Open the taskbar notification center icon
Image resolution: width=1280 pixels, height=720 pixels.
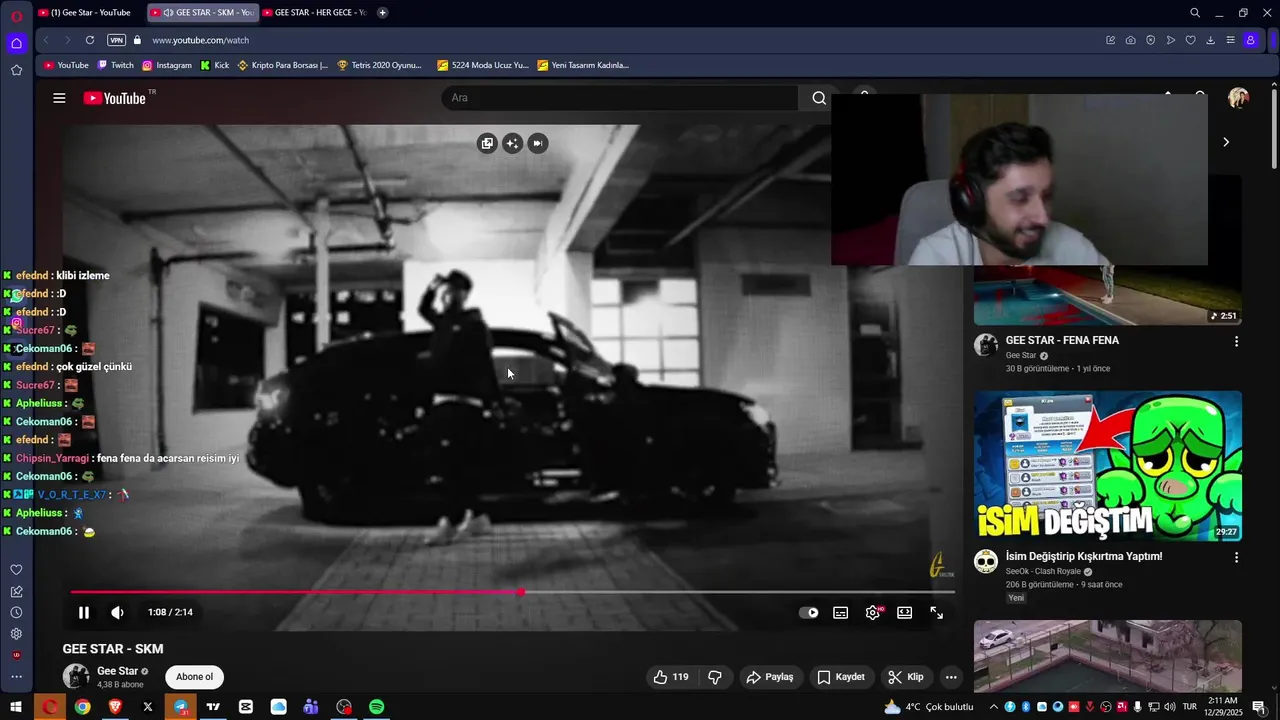[x=1259, y=707]
